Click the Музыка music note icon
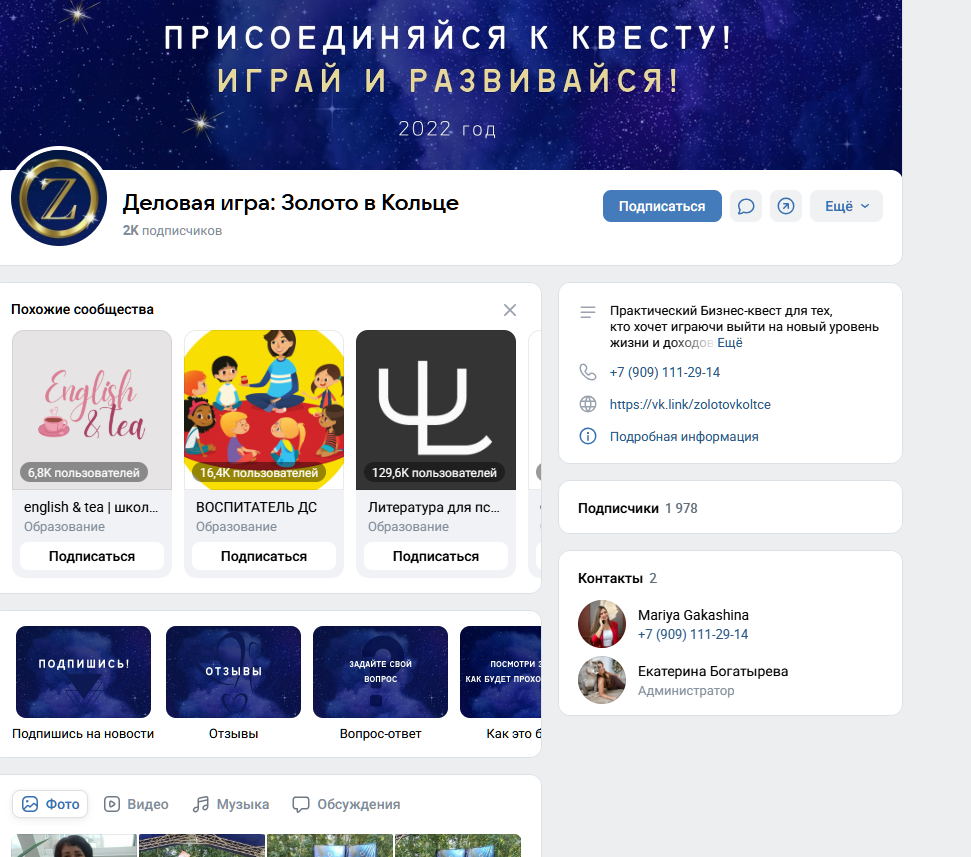The image size is (971, 857). pos(202,803)
